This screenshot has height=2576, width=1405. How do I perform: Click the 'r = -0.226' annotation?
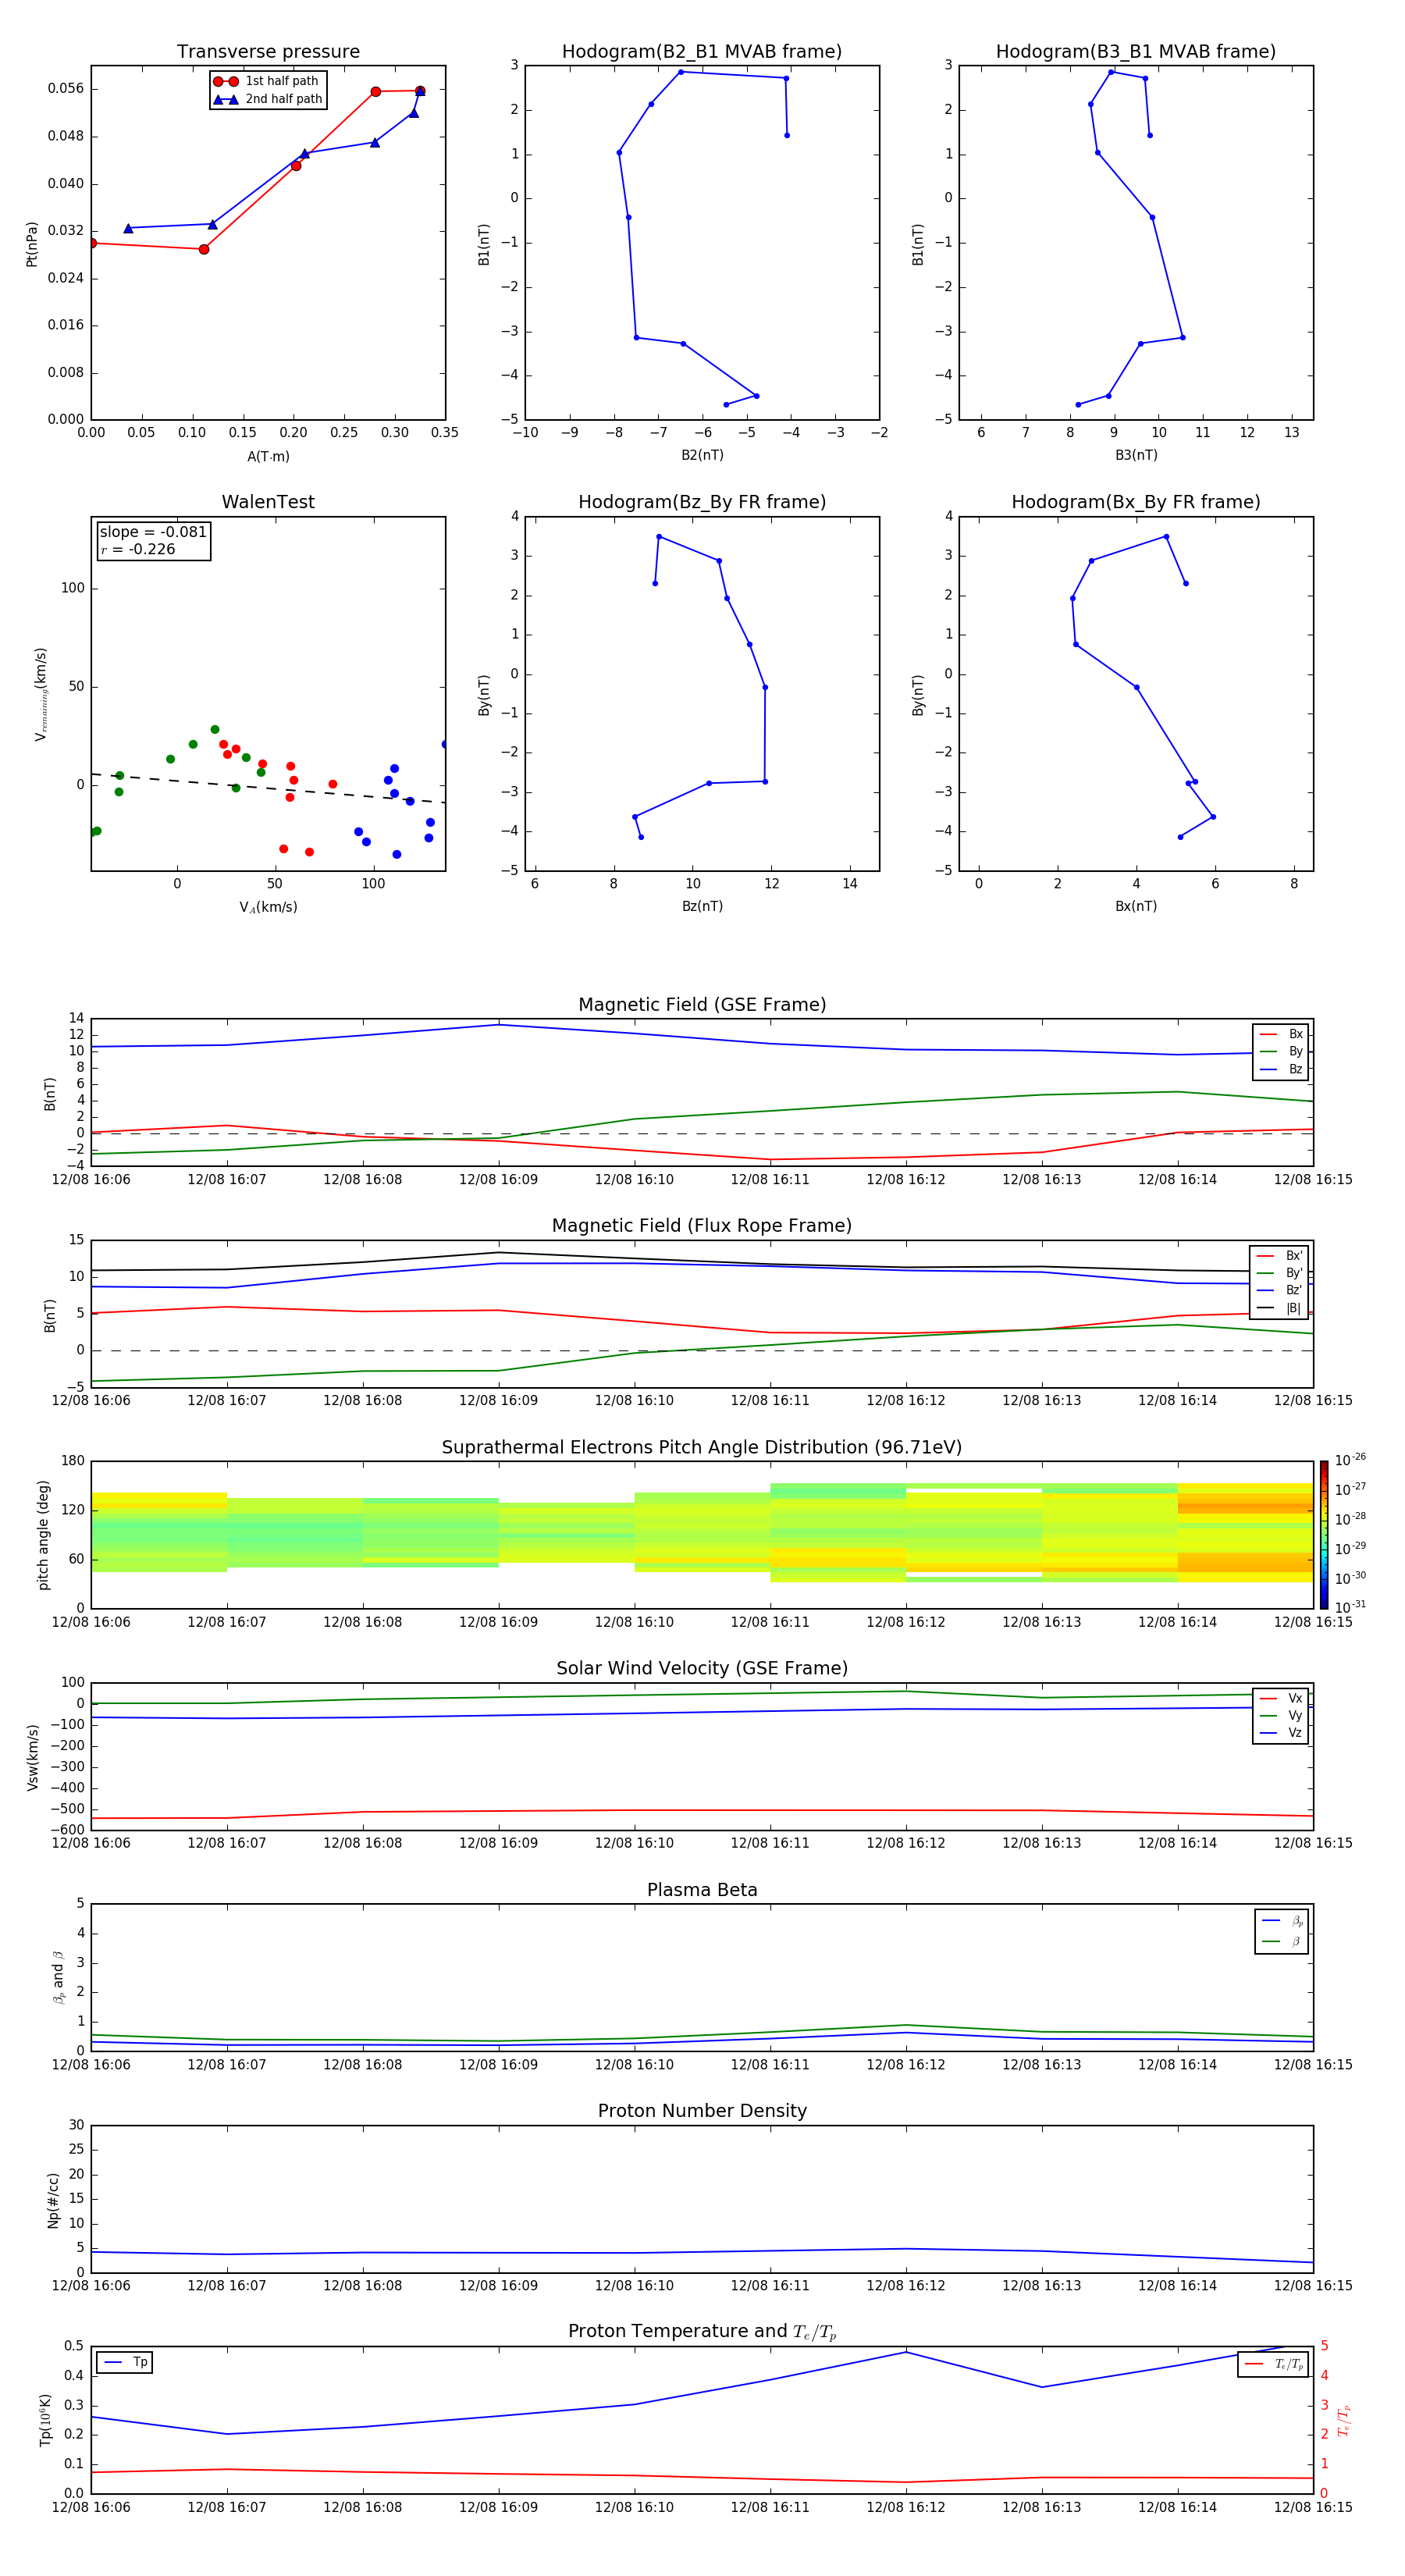click(138, 549)
